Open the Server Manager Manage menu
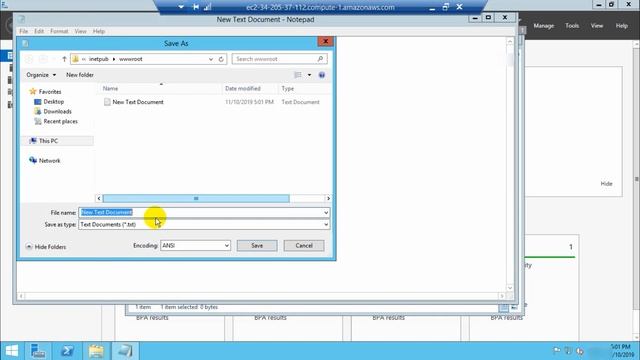 click(x=544, y=26)
